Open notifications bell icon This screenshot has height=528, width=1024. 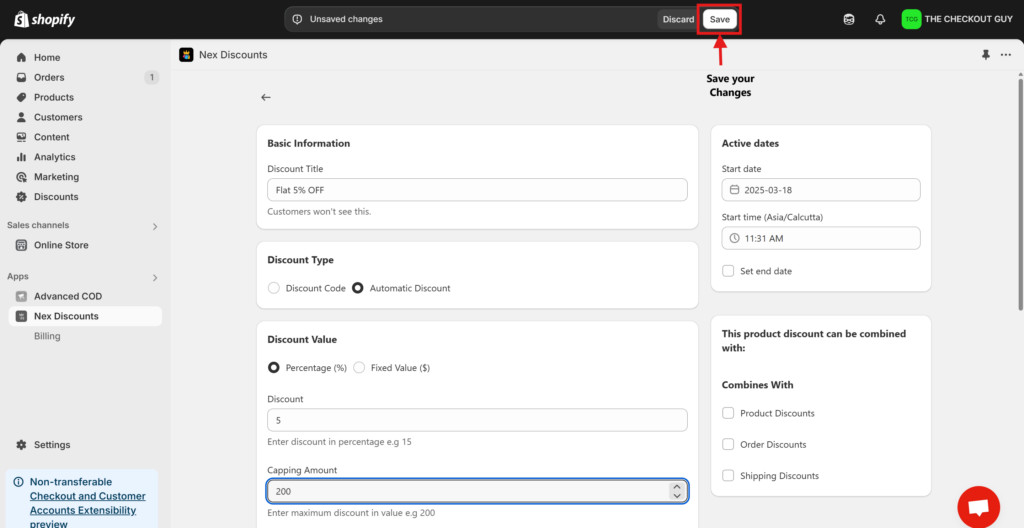(x=880, y=19)
